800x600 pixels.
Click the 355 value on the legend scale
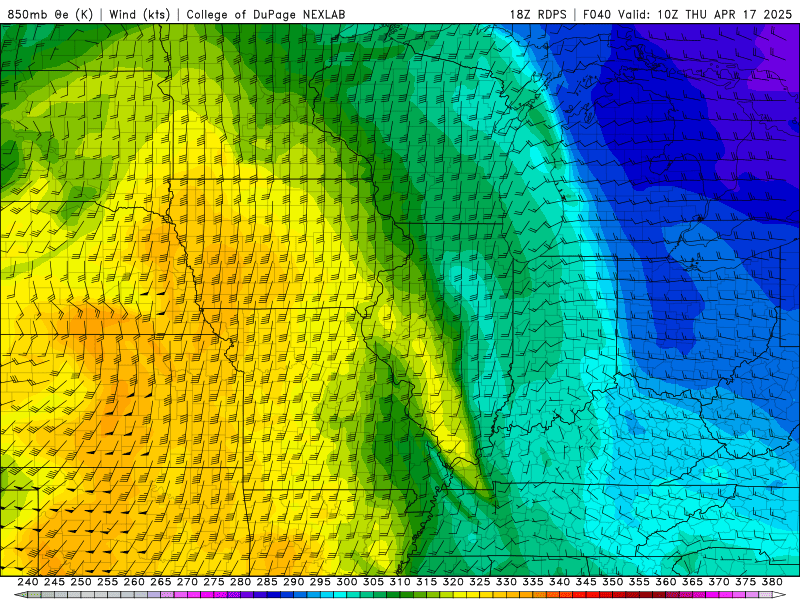pyautogui.click(x=639, y=582)
